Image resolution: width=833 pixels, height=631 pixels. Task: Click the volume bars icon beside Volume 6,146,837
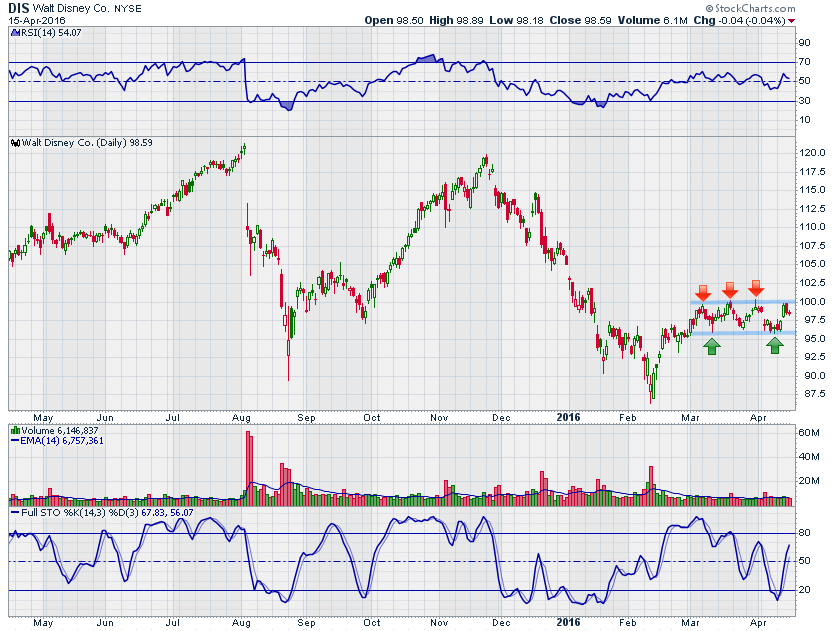click(x=15, y=431)
